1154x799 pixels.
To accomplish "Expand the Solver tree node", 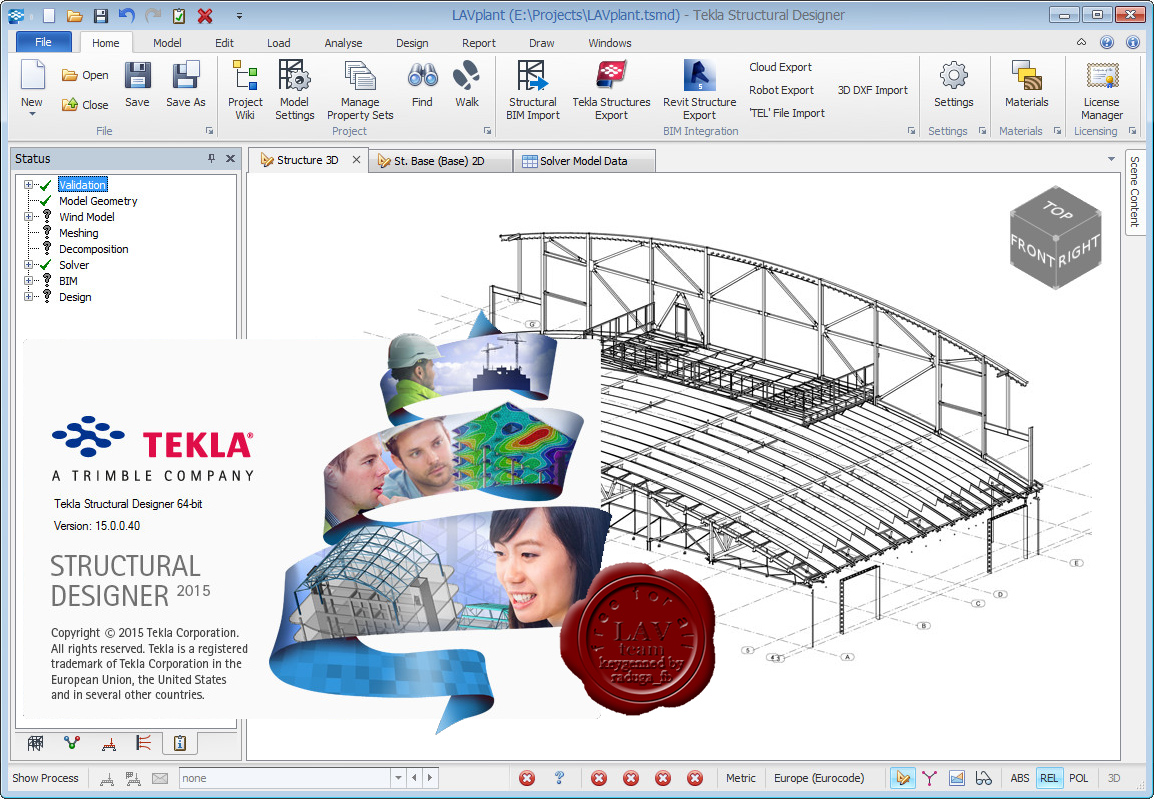I will coord(29,265).
